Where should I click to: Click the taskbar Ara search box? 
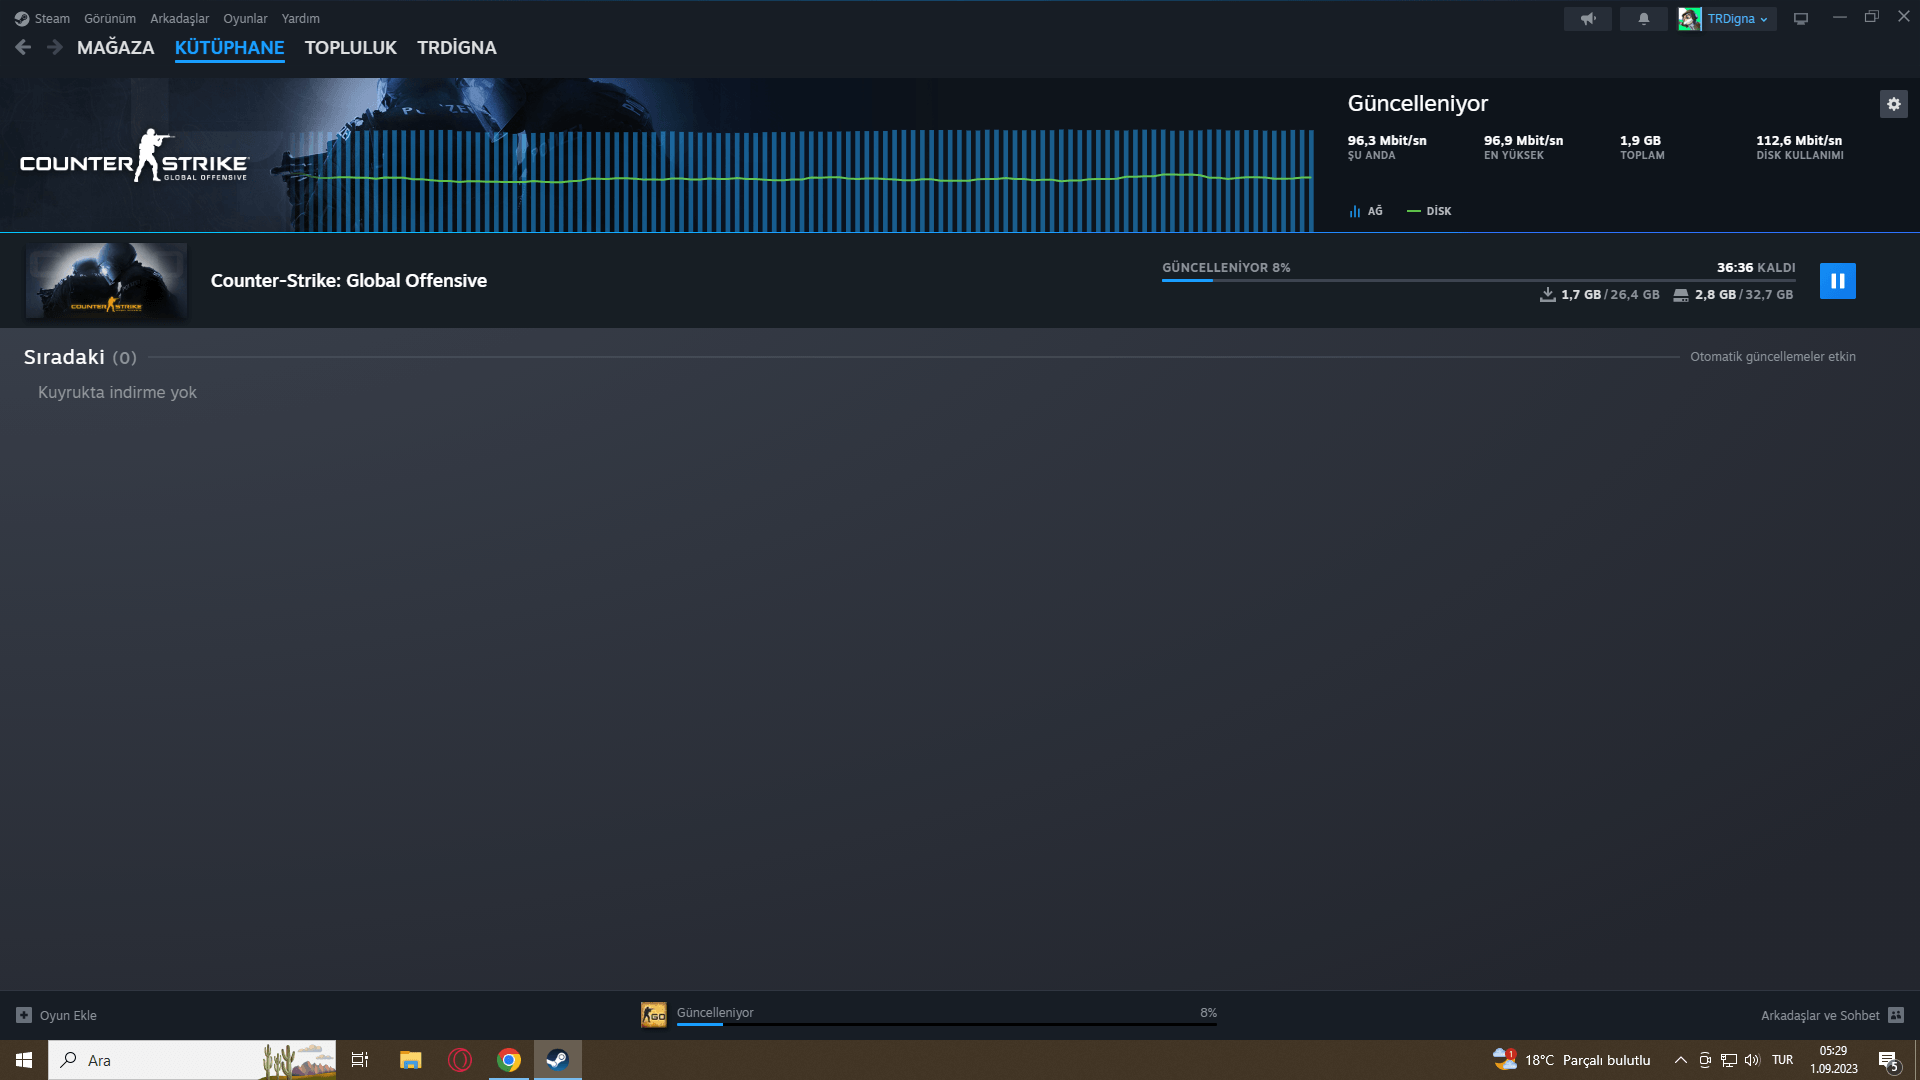click(192, 1060)
